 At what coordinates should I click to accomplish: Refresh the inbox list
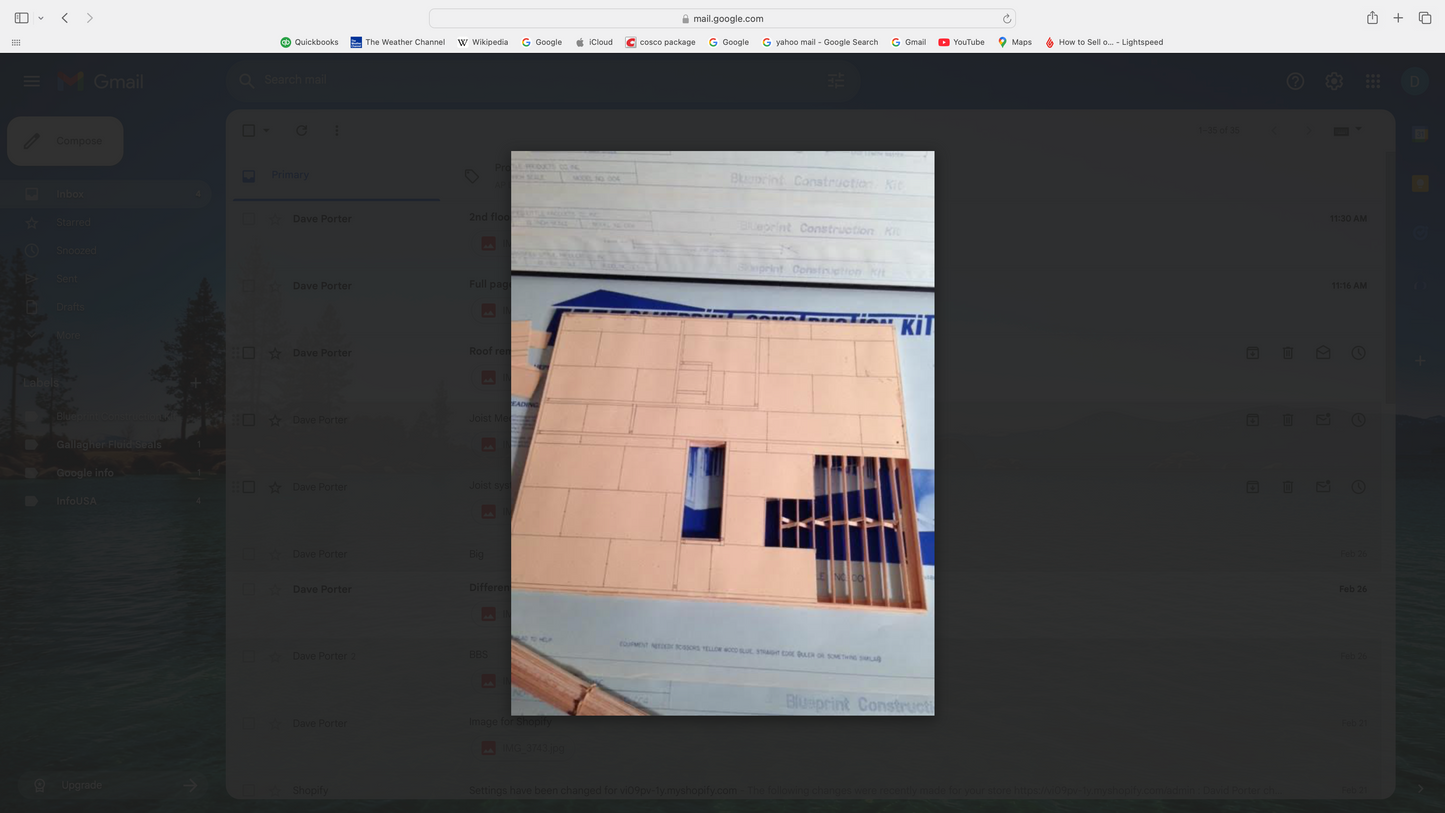(301, 131)
